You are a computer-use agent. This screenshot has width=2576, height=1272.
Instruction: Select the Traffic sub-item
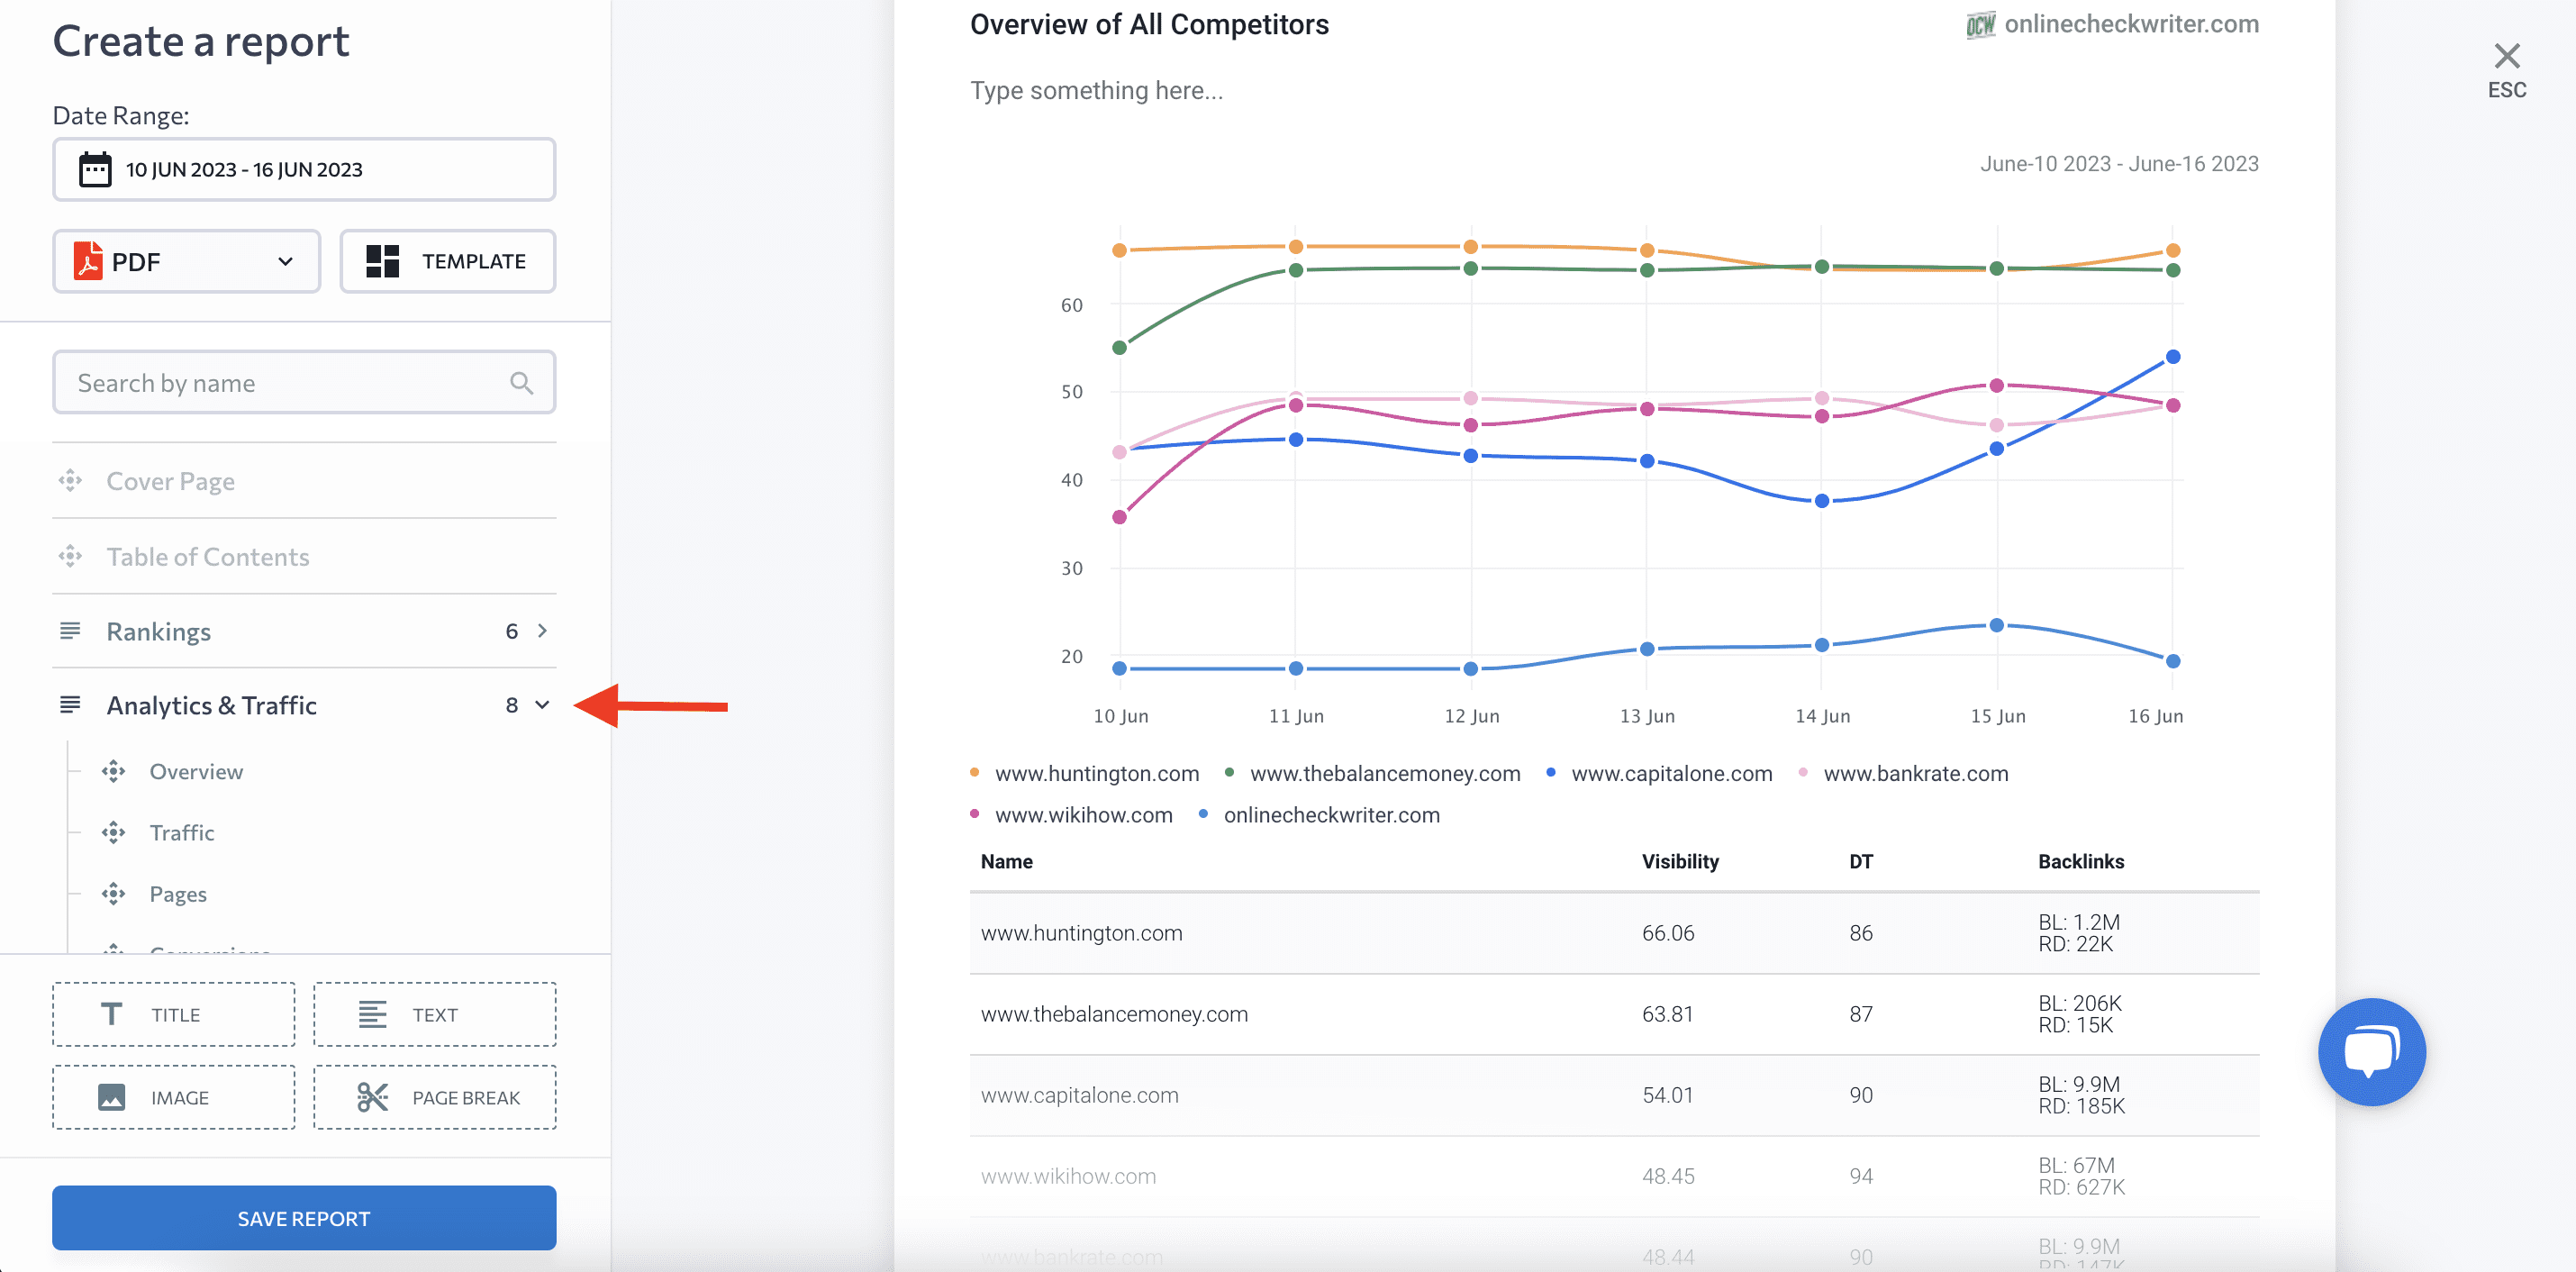tap(182, 832)
